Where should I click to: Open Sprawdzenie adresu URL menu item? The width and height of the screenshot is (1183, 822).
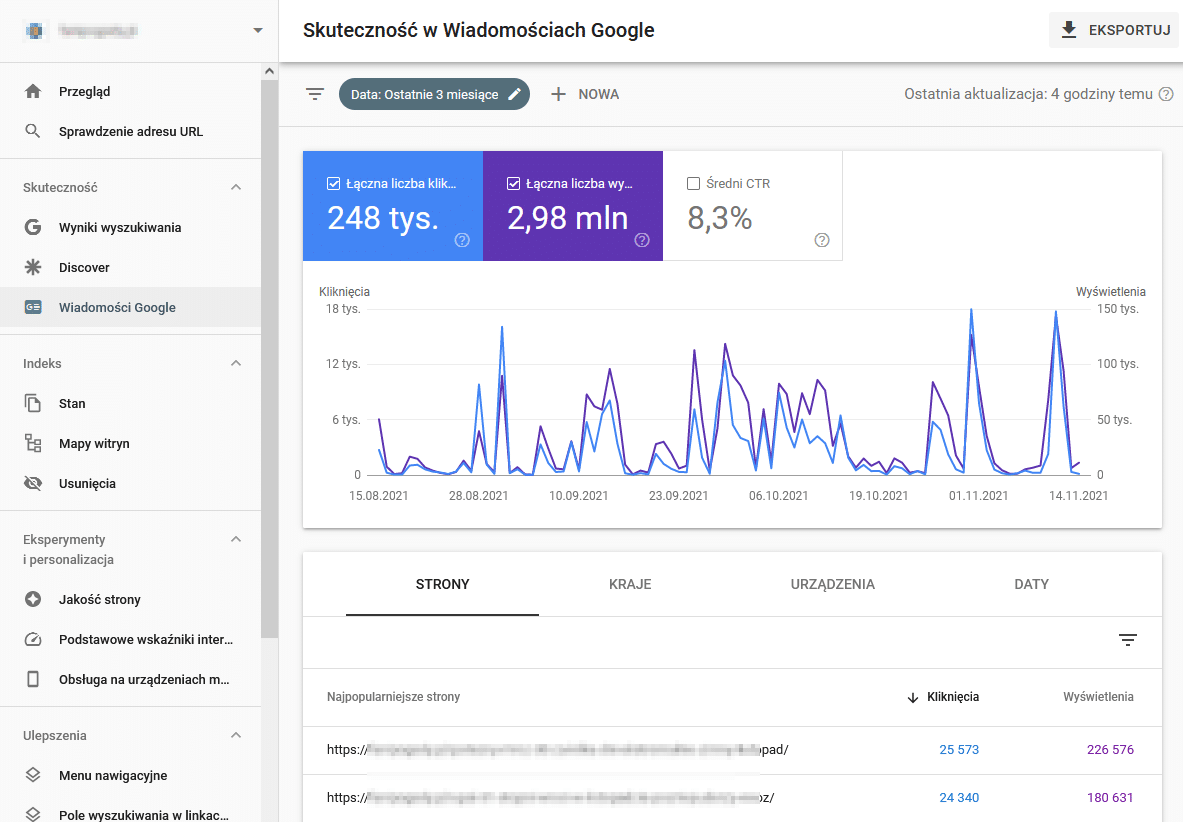pyautogui.click(x=131, y=131)
